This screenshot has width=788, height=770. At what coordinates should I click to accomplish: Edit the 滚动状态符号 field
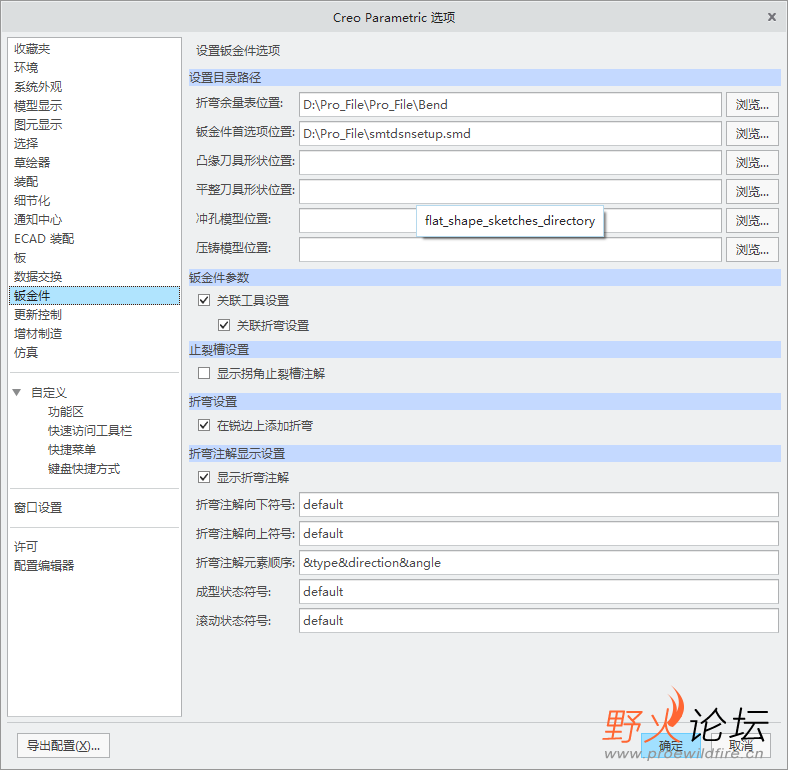[x=539, y=621]
